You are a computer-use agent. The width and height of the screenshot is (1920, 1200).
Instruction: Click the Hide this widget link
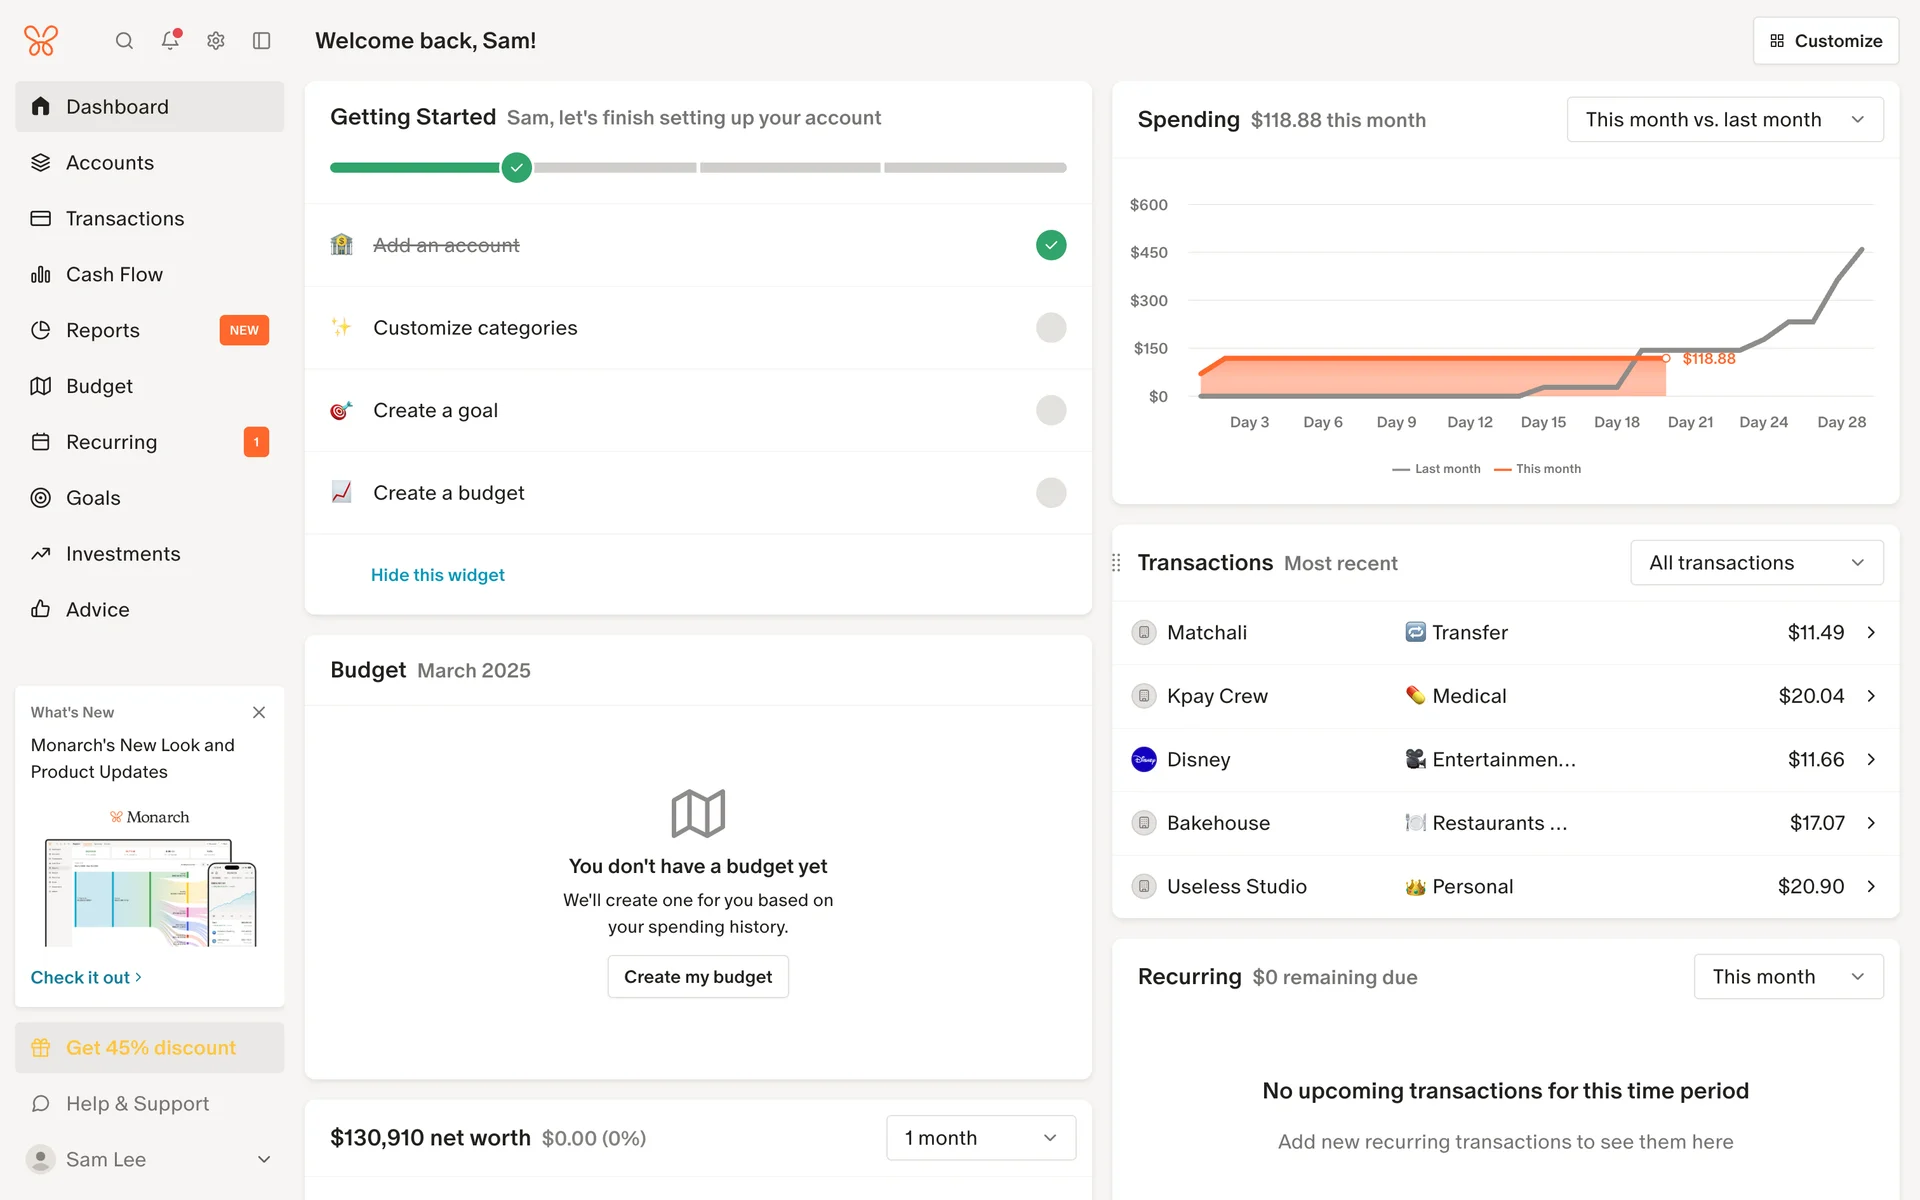click(437, 575)
